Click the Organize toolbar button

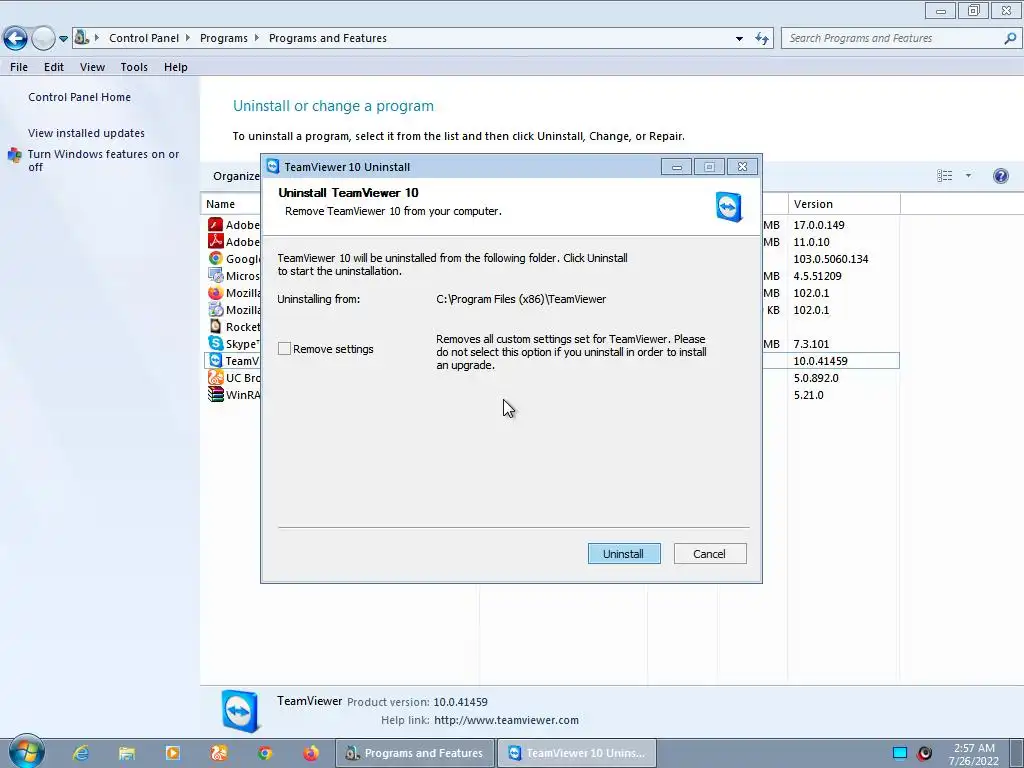236,176
